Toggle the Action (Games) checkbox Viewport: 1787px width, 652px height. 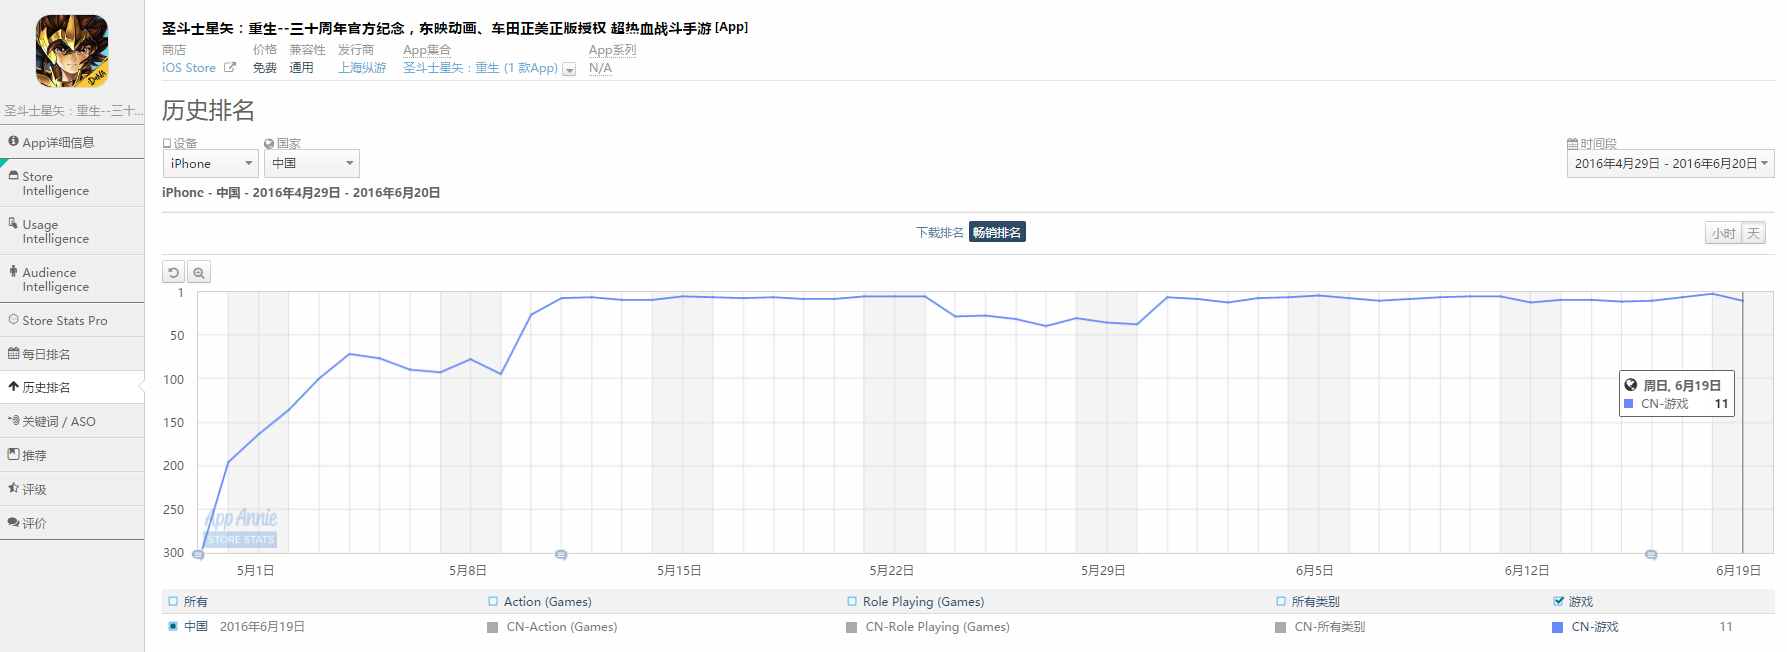[493, 601]
